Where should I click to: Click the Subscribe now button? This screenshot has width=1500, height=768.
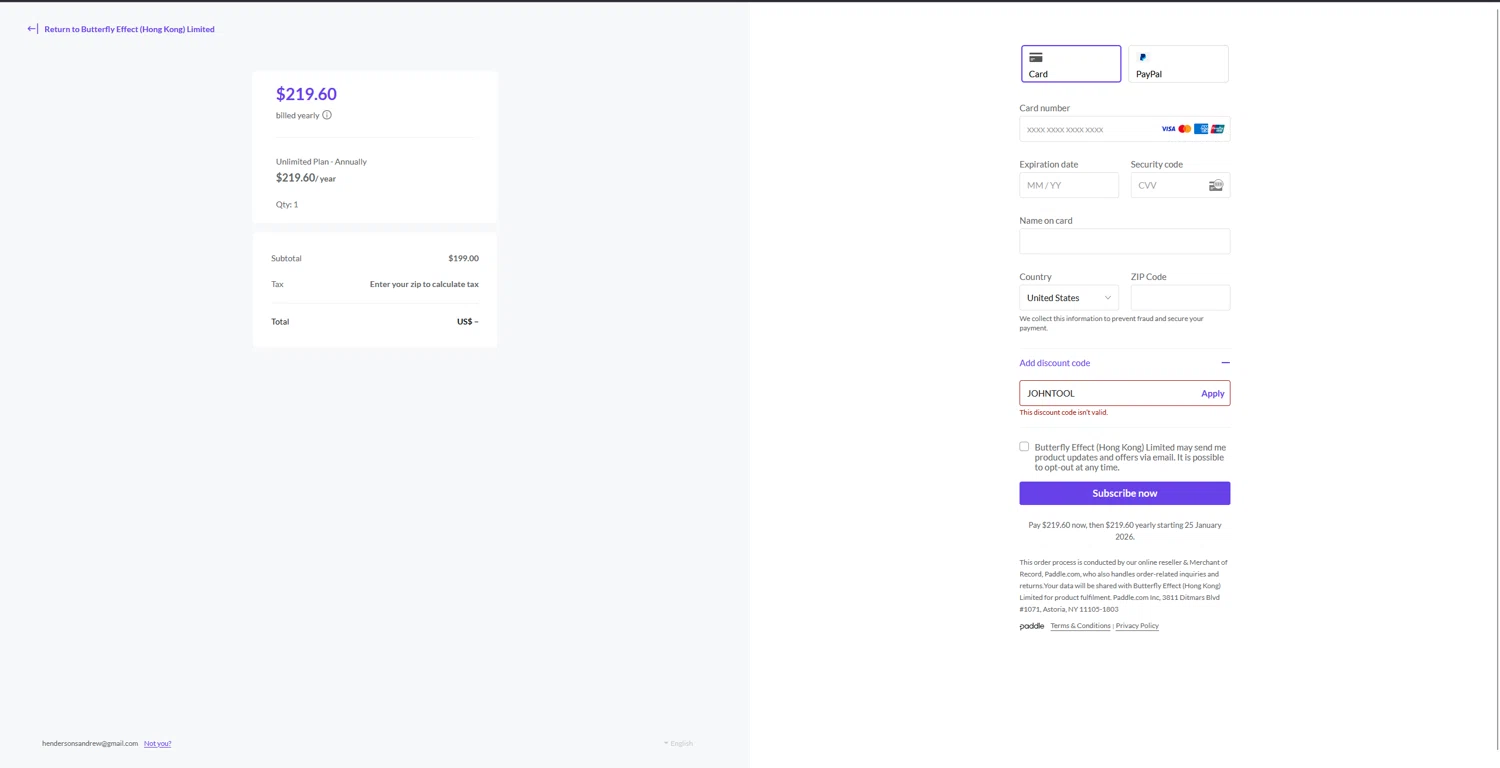[x=1125, y=493]
